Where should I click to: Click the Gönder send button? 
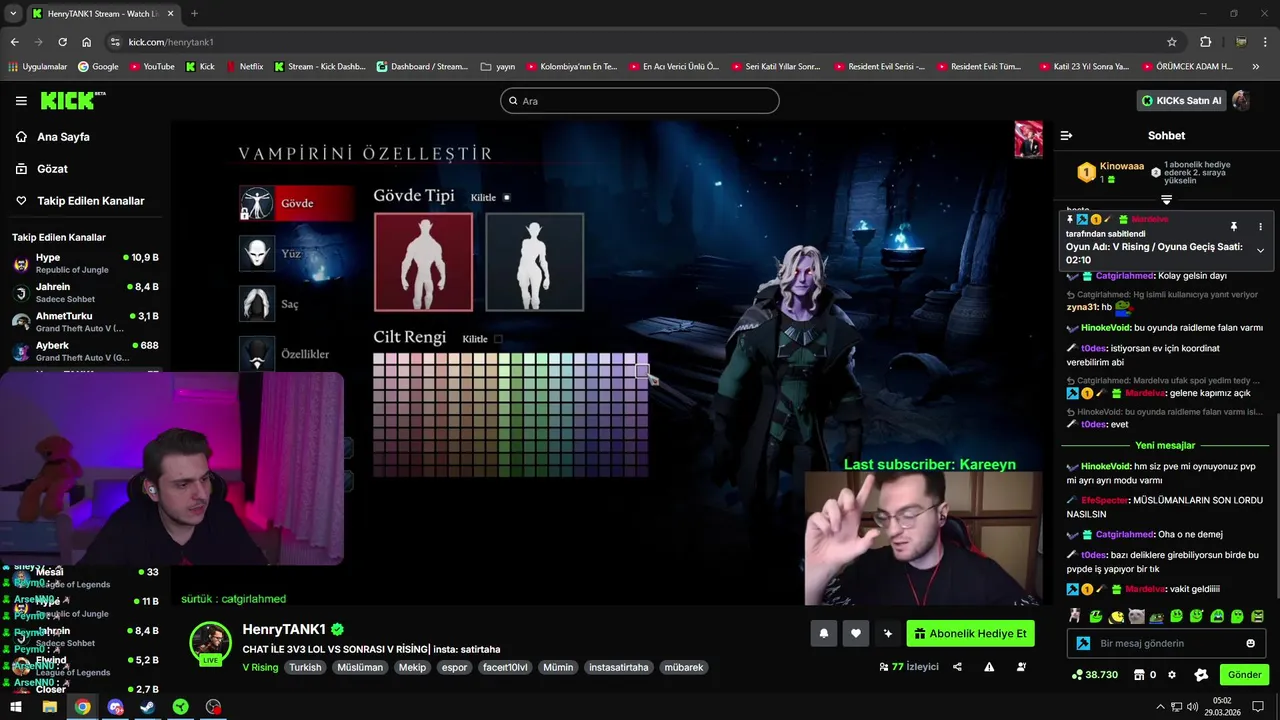tap(1244, 675)
